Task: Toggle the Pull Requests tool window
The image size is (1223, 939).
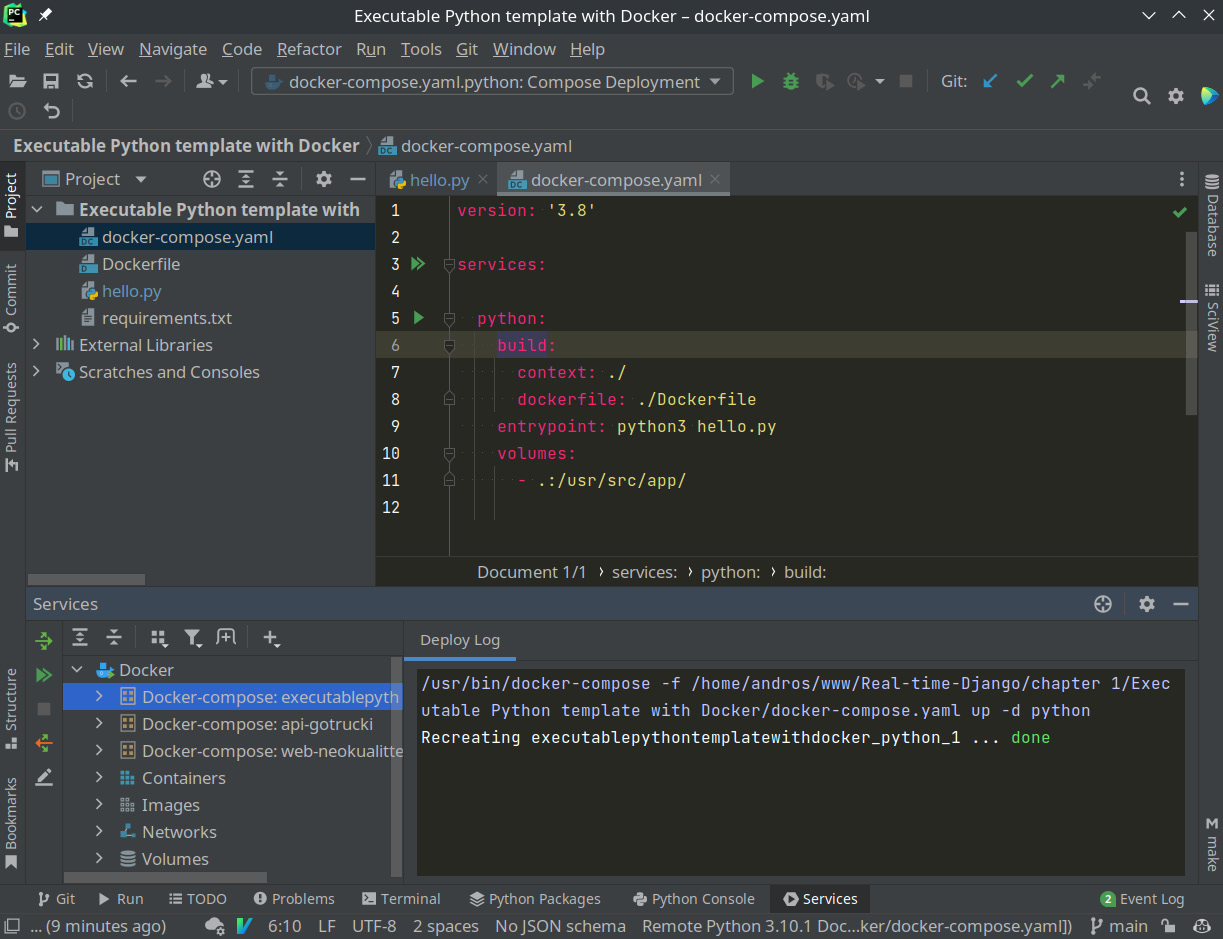Action: 11,417
